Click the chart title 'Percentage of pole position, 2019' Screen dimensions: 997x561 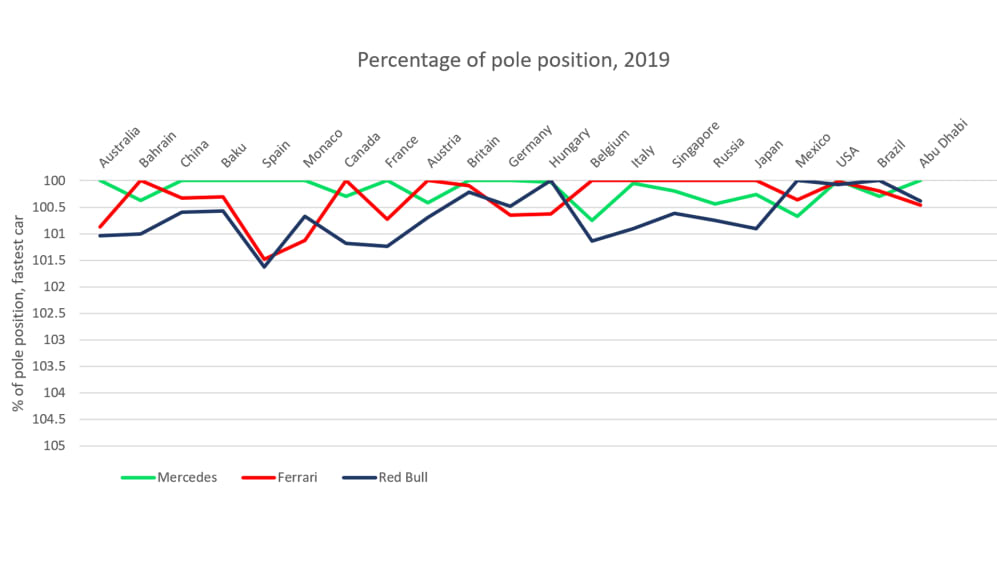[x=513, y=60]
